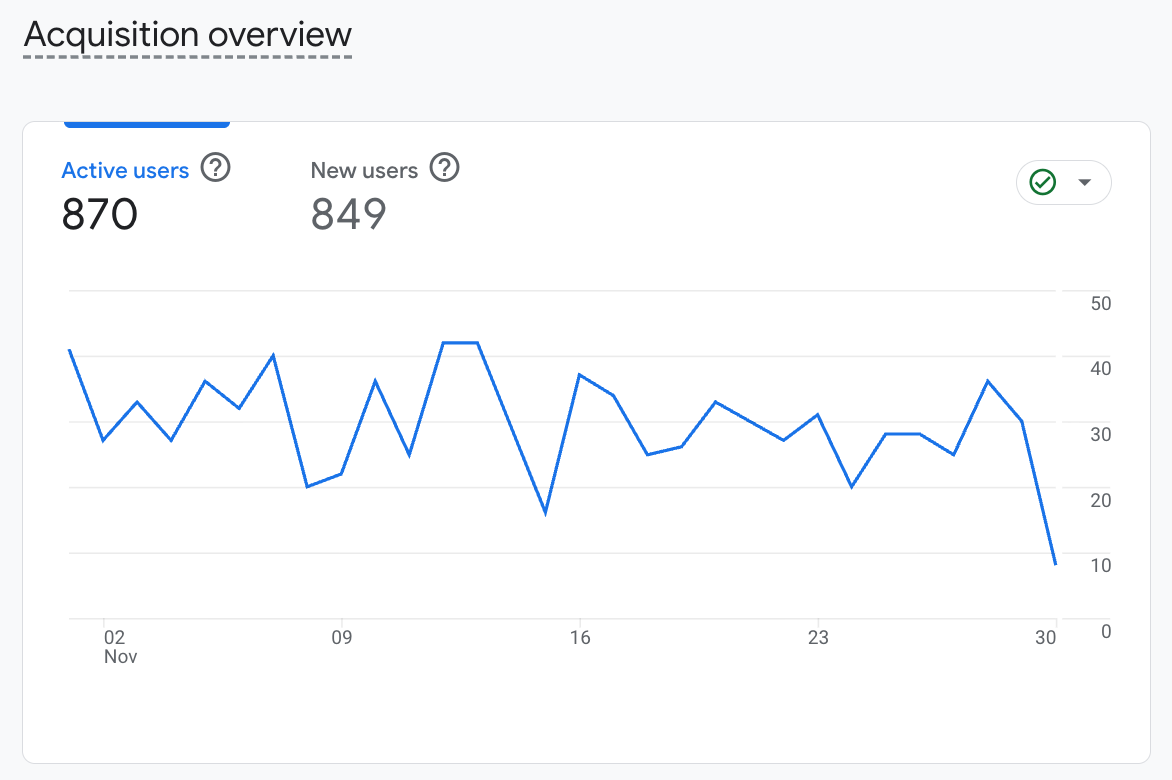This screenshot has width=1172, height=780.
Task: Click the 30 date axis label
Action: click(x=1046, y=637)
